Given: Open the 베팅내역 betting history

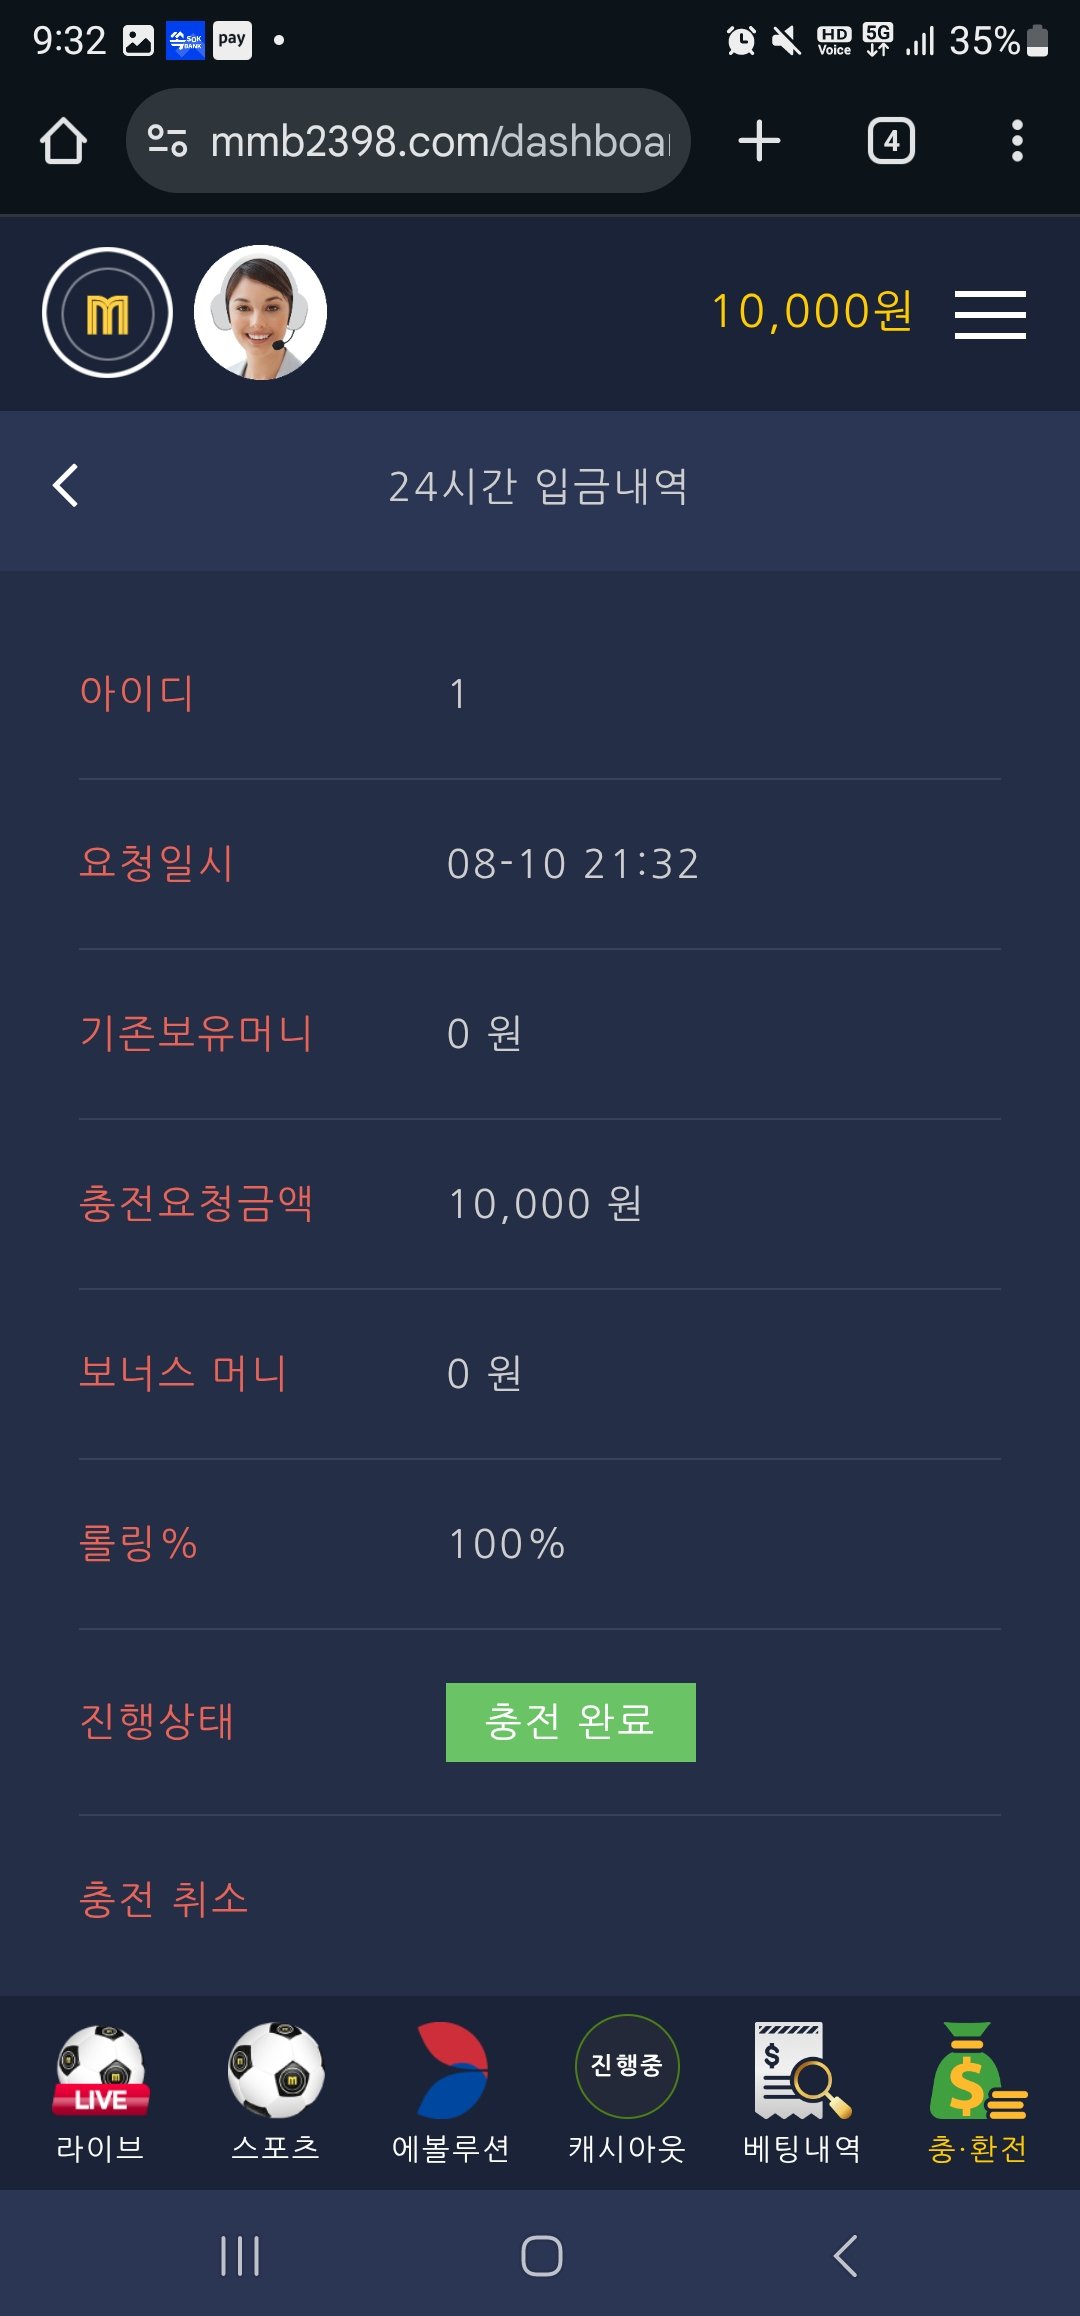Looking at the screenshot, I should [802, 2092].
